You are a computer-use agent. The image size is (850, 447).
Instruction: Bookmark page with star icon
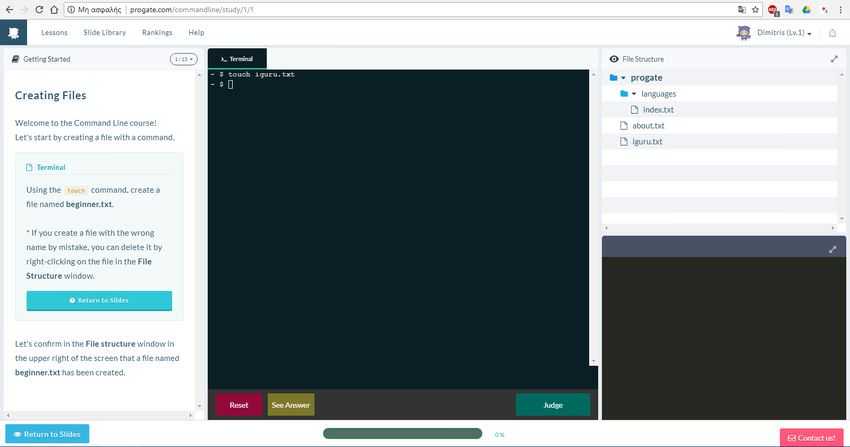pyautogui.click(x=755, y=10)
